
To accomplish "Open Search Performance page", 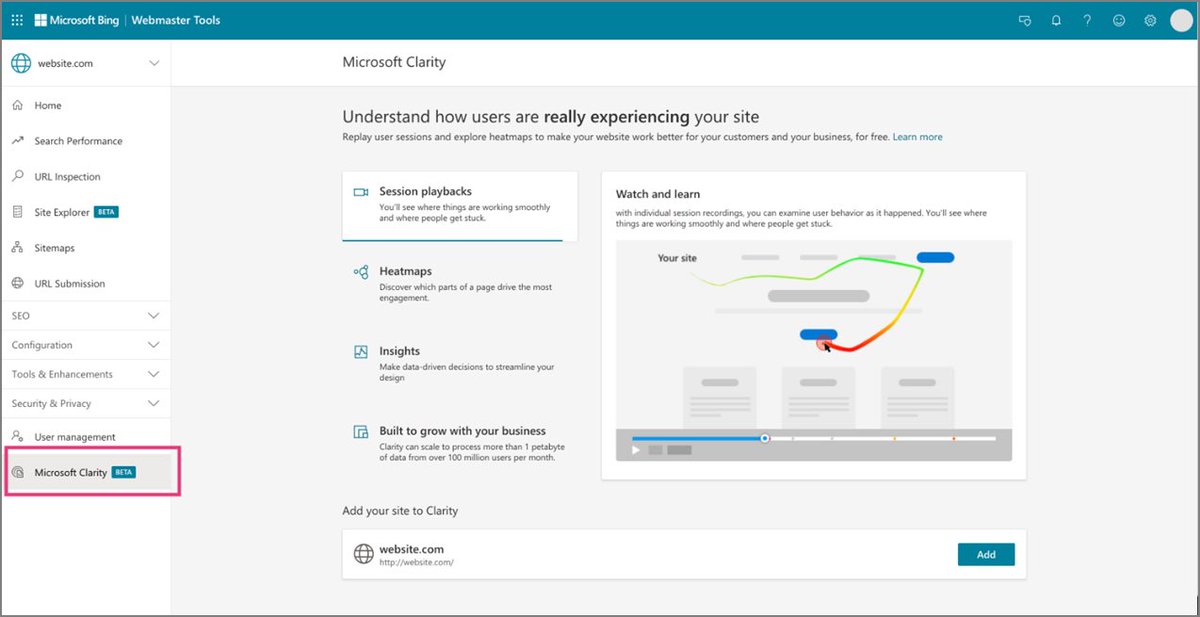I will 86,141.
